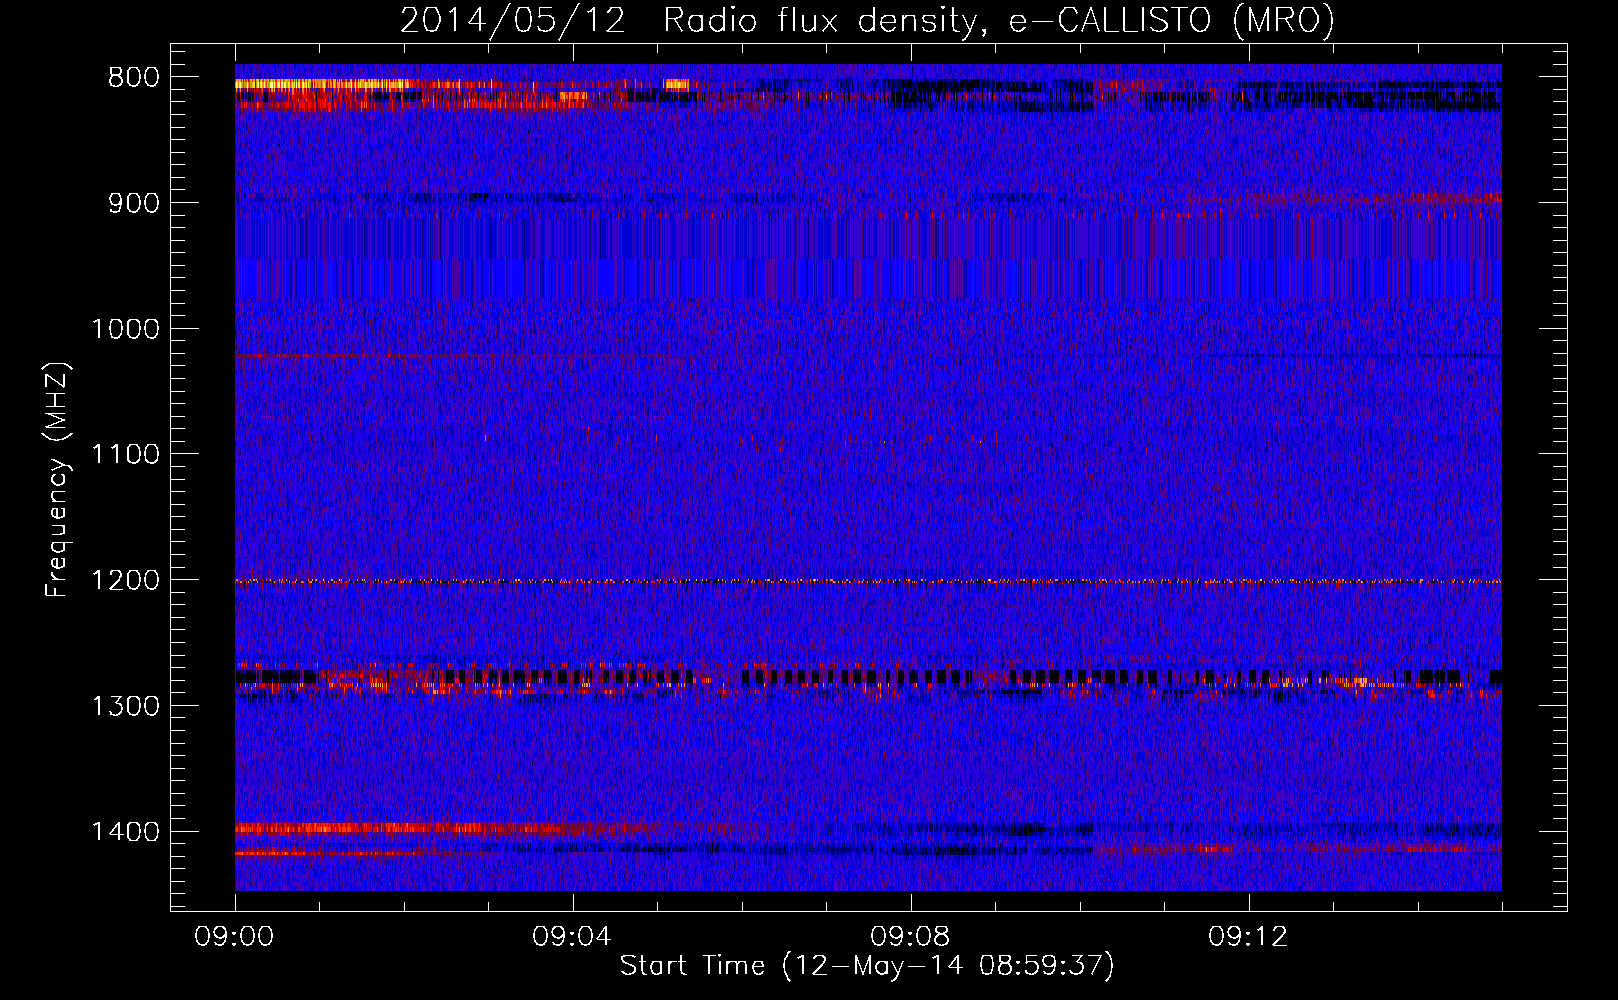This screenshot has width=1618, height=1000.
Task: Click the 09:08 time tick label
Action: click(910, 937)
